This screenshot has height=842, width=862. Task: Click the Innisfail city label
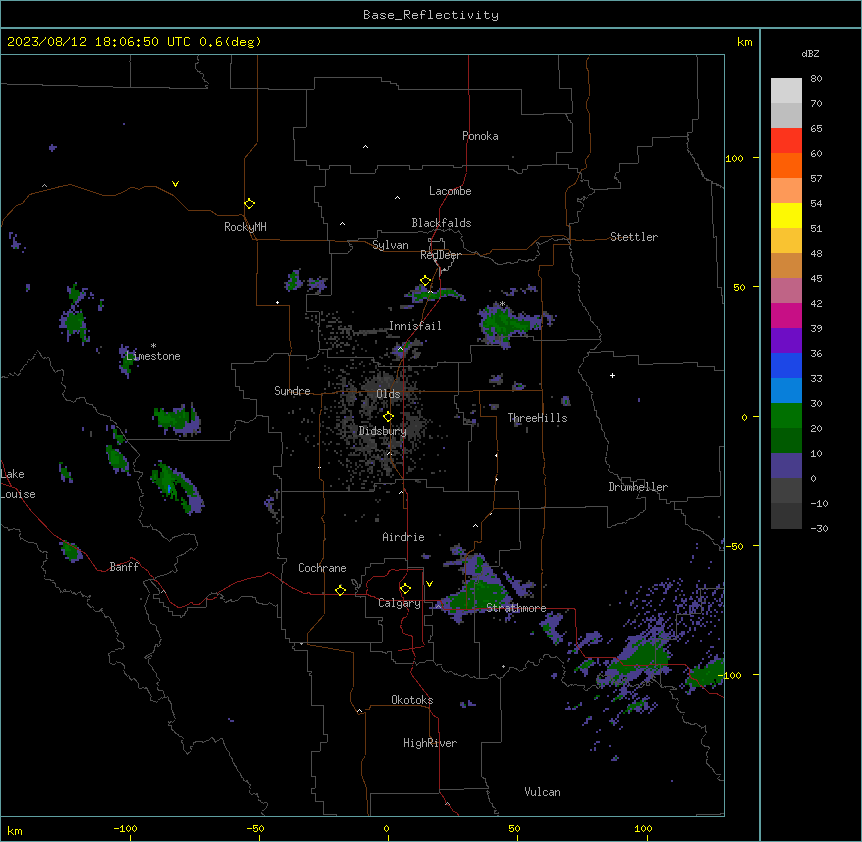click(415, 326)
